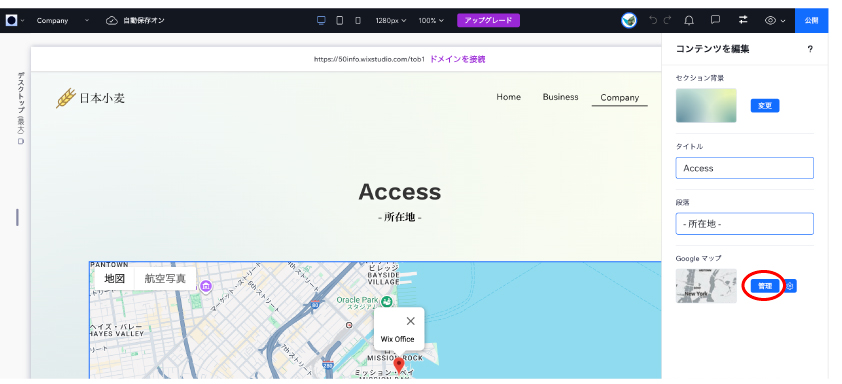The image size is (842, 384).
Task: Go to Business in site navigation
Action: [561, 97]
